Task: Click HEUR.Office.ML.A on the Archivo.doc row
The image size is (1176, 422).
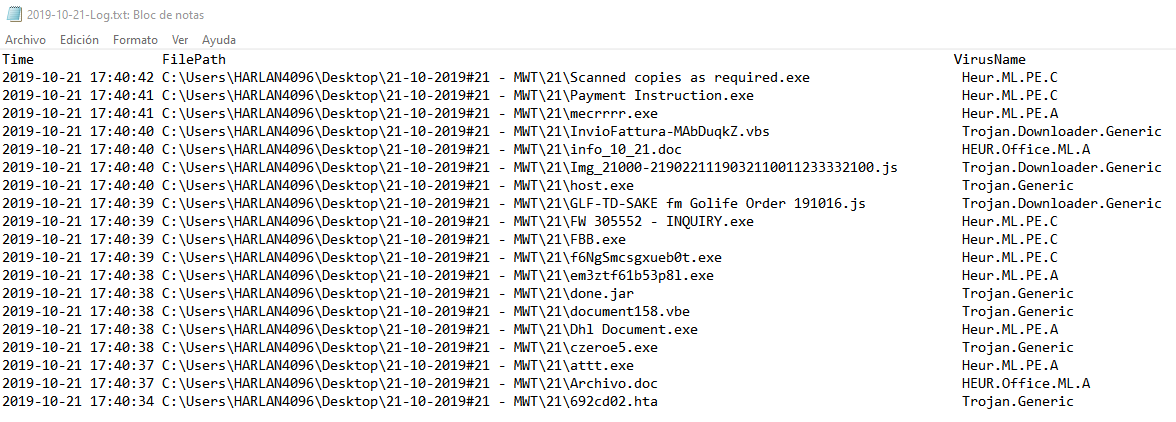Action: (1026, 384)
